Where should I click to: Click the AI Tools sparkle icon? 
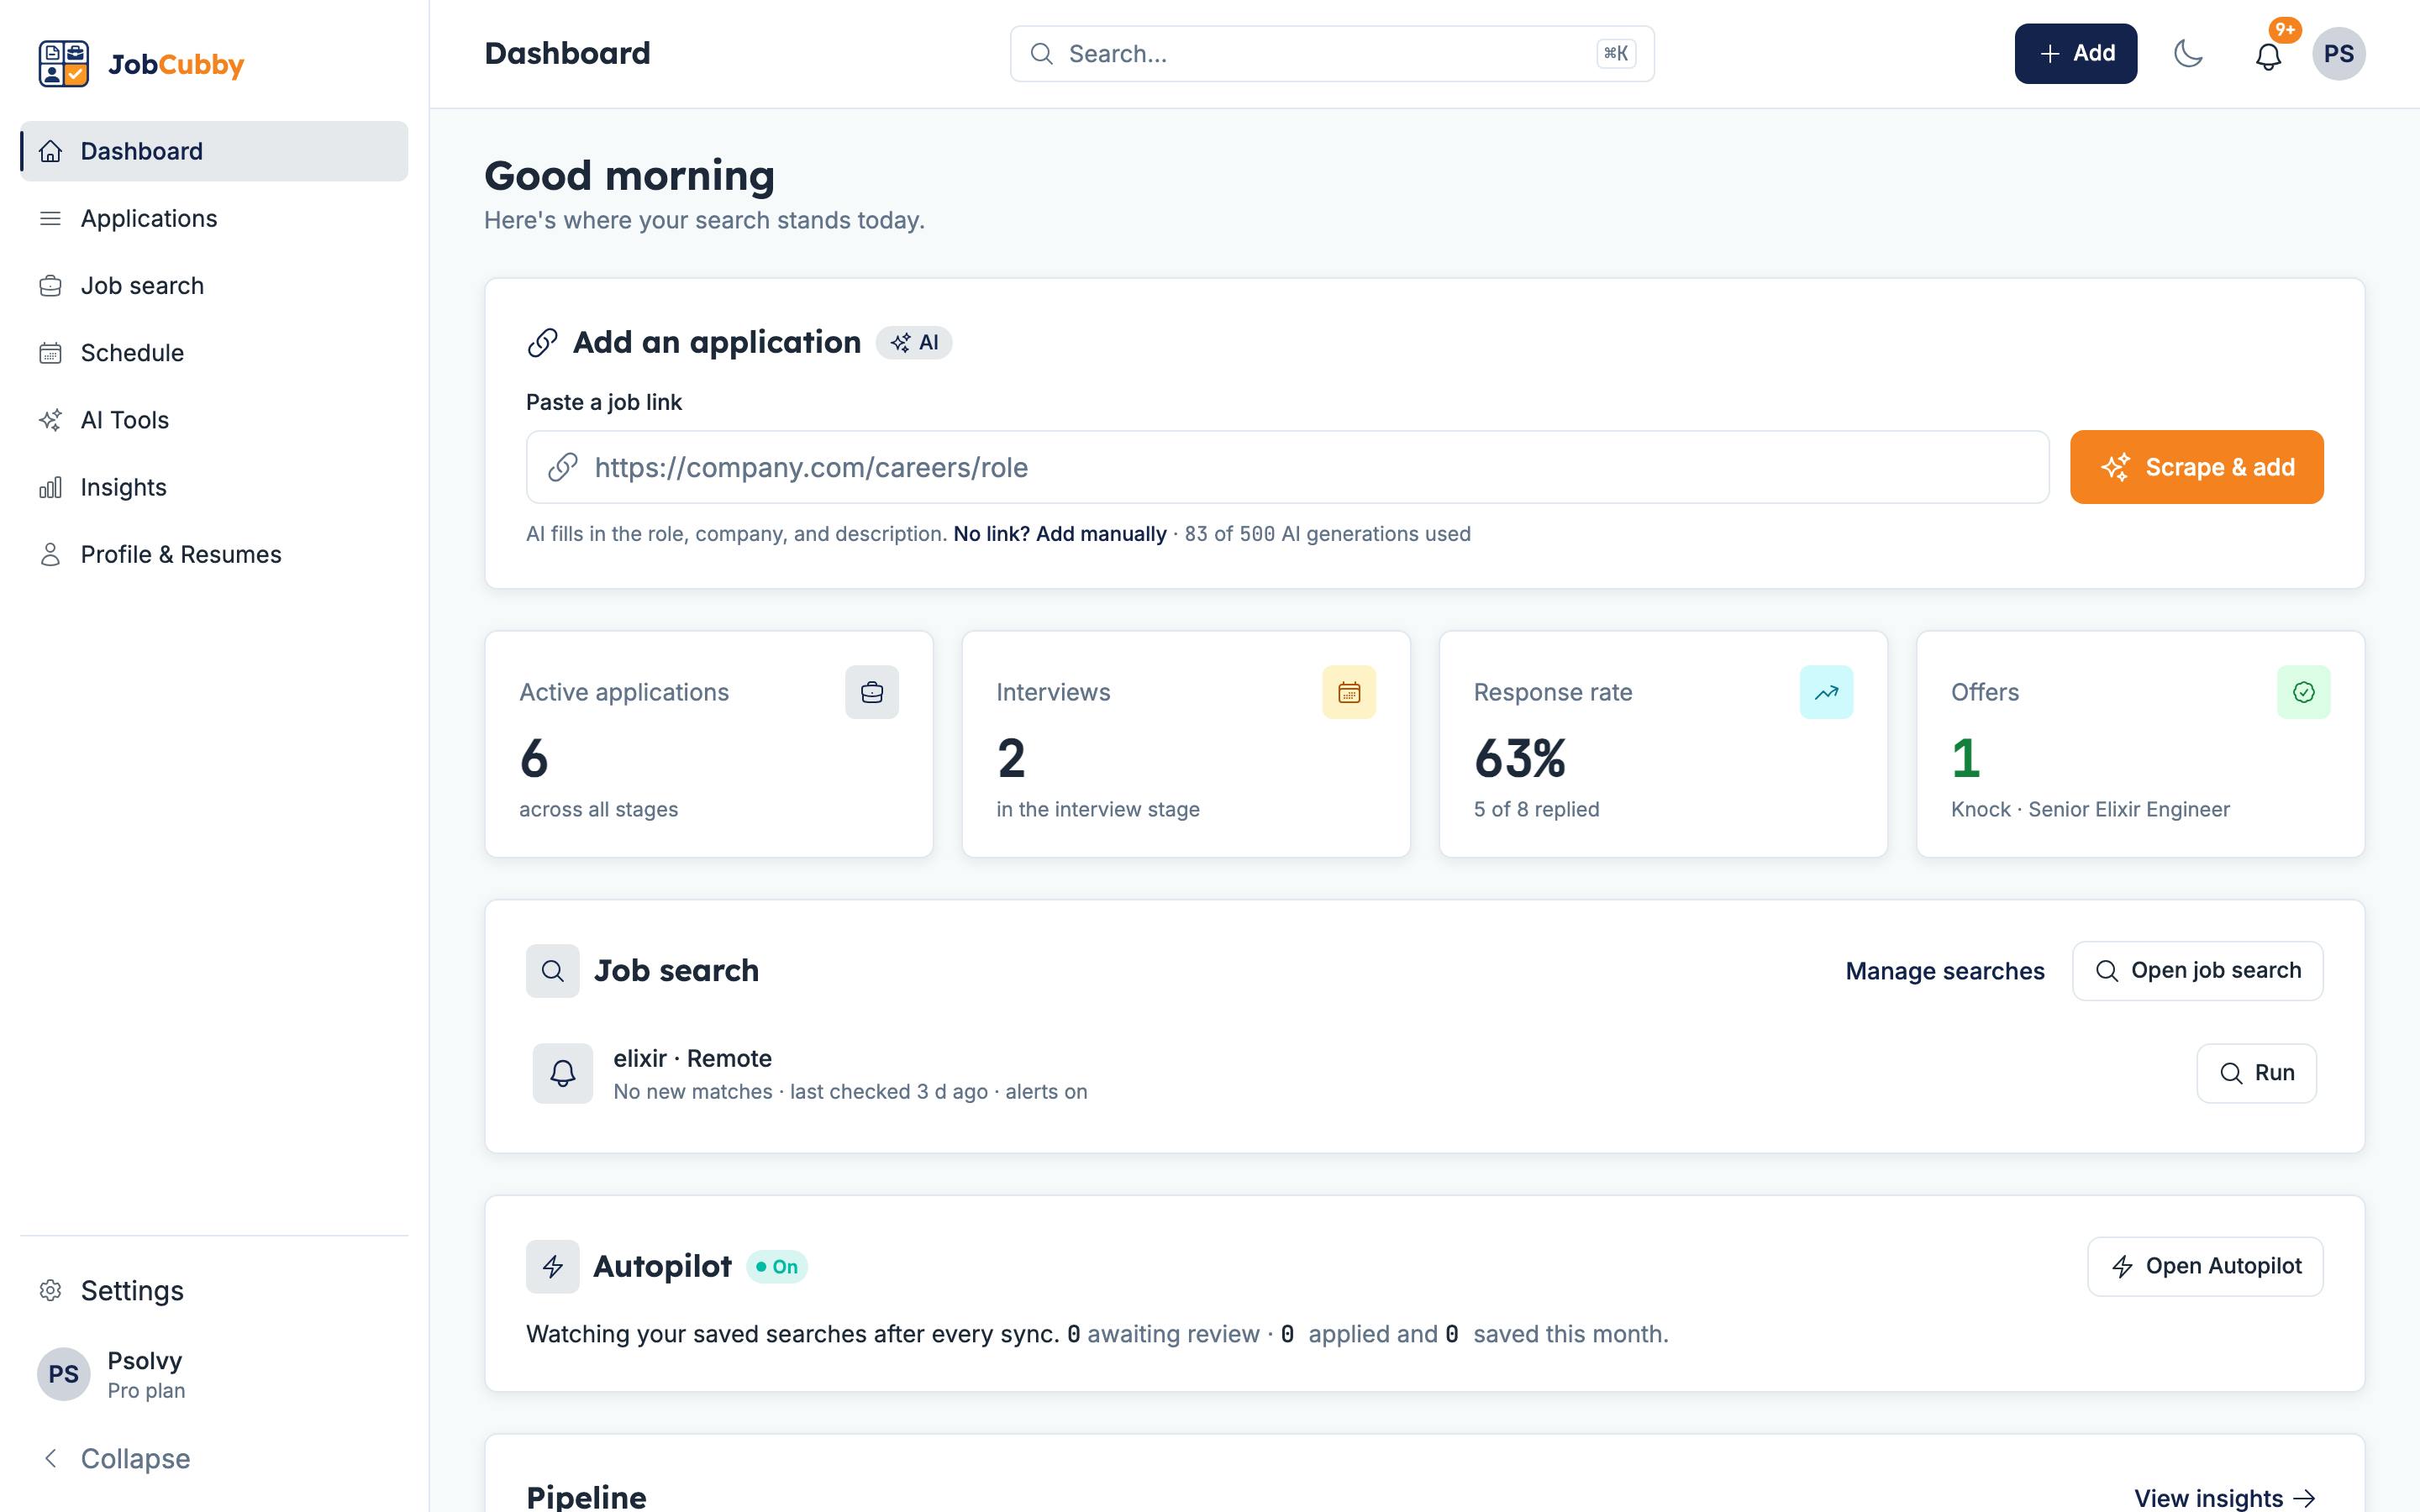click(50, 420)
